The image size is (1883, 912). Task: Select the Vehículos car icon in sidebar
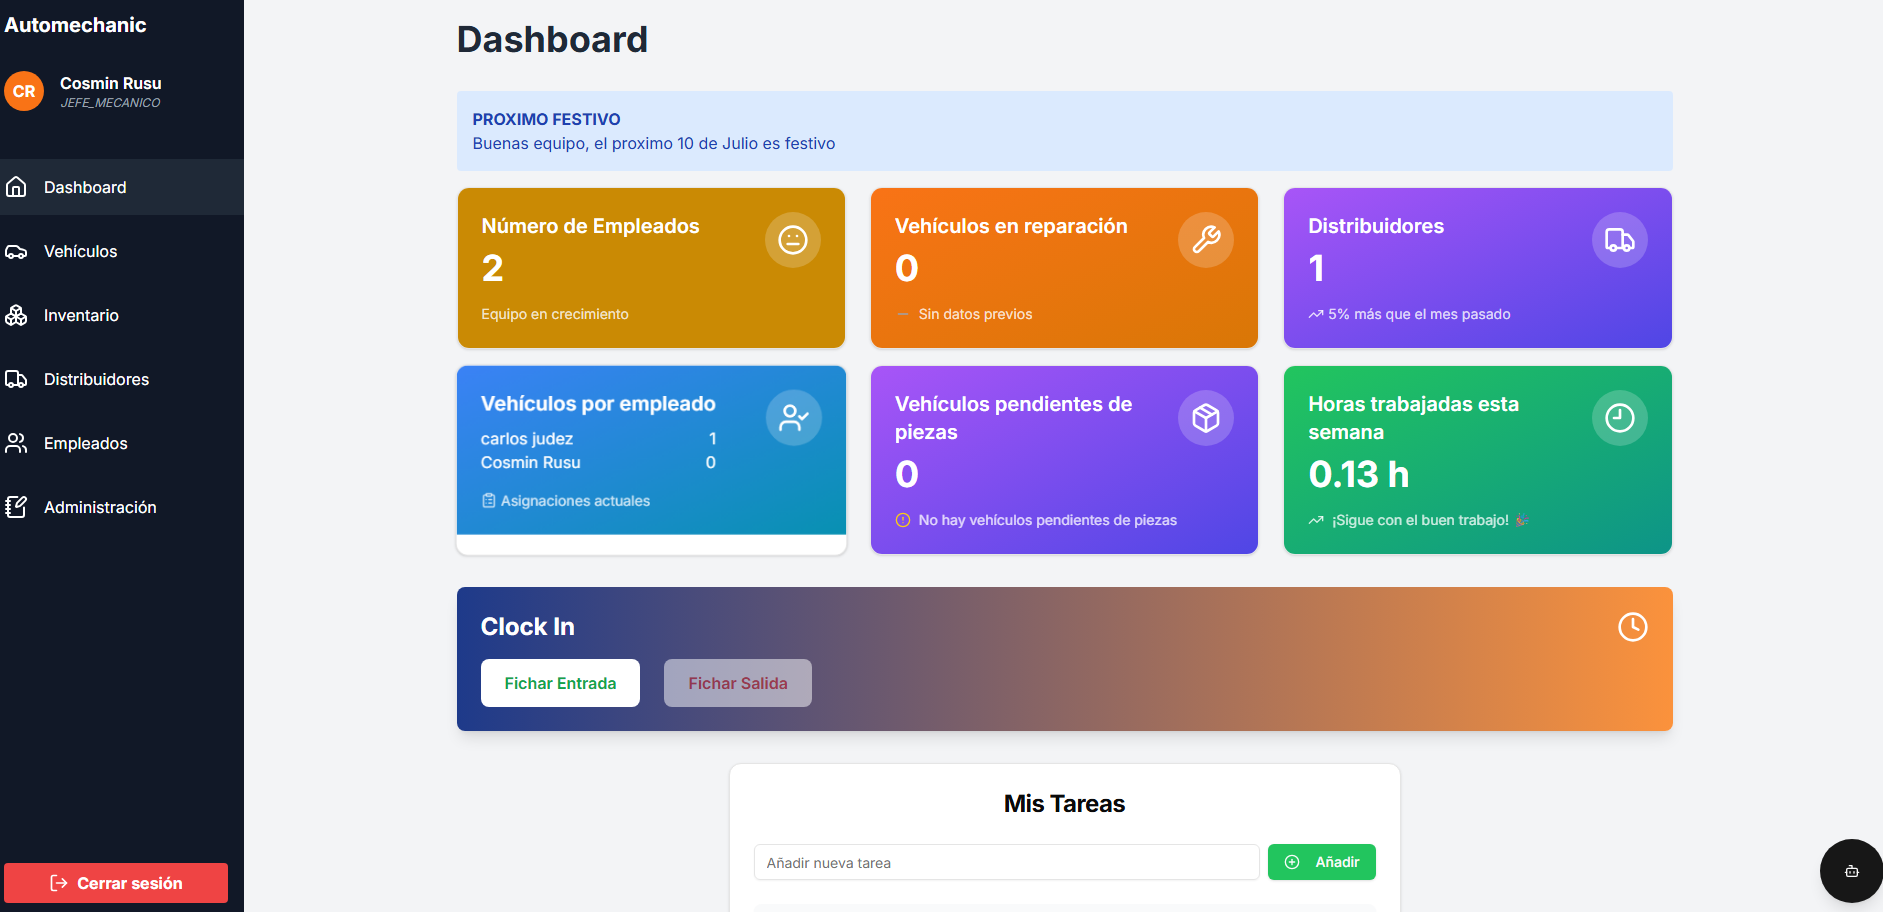pyautogui.click(x=17, y=251)
